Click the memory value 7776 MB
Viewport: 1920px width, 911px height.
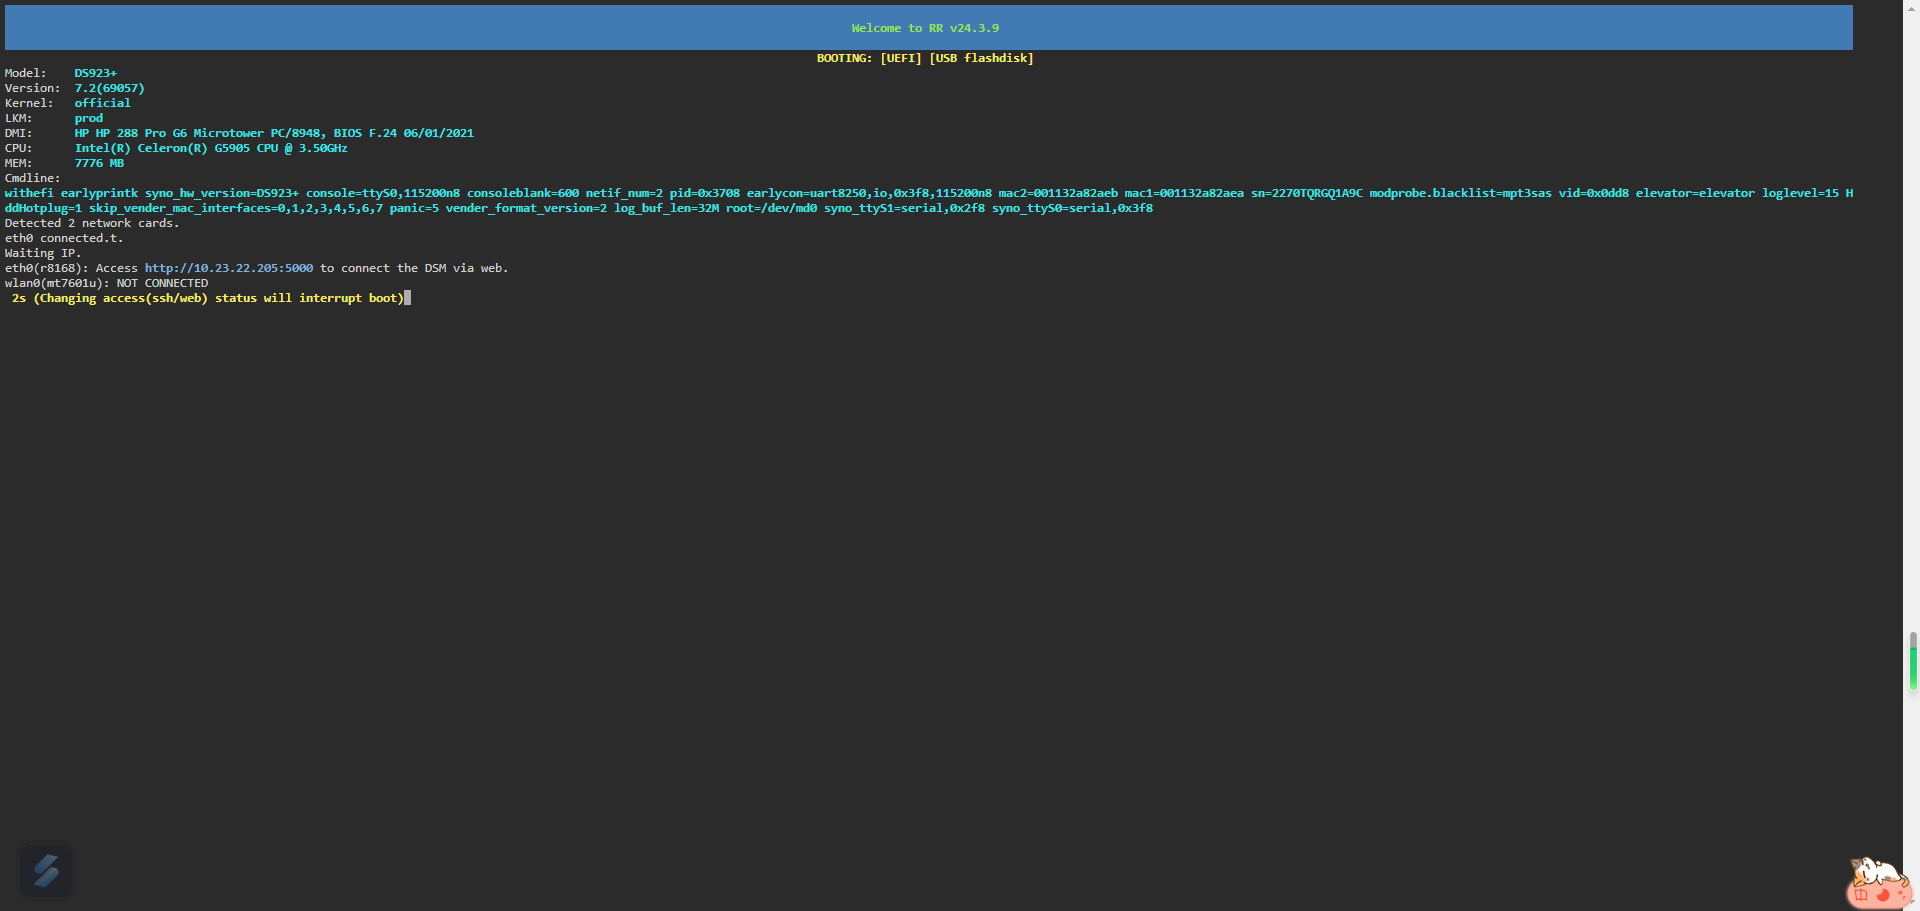click(x=99, y=163)
